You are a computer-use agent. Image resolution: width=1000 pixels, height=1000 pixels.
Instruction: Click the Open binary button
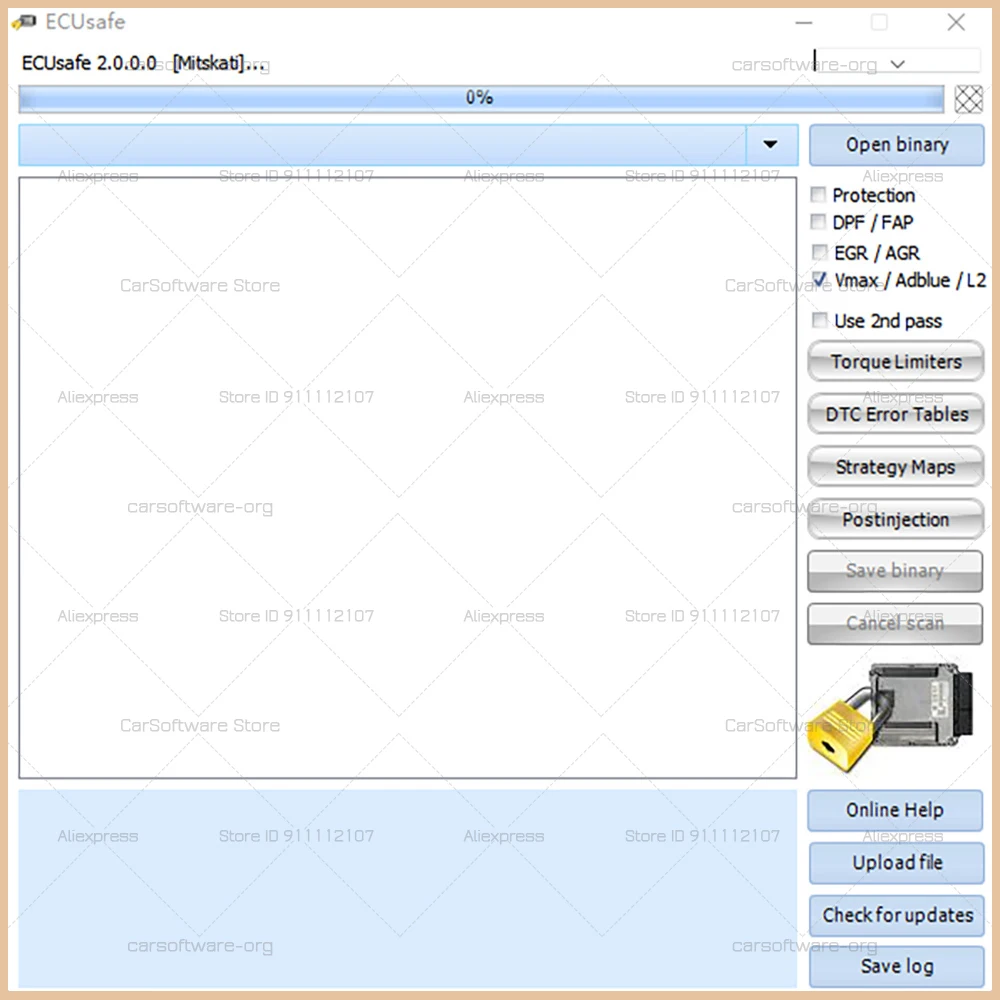(x=897, y=145)
